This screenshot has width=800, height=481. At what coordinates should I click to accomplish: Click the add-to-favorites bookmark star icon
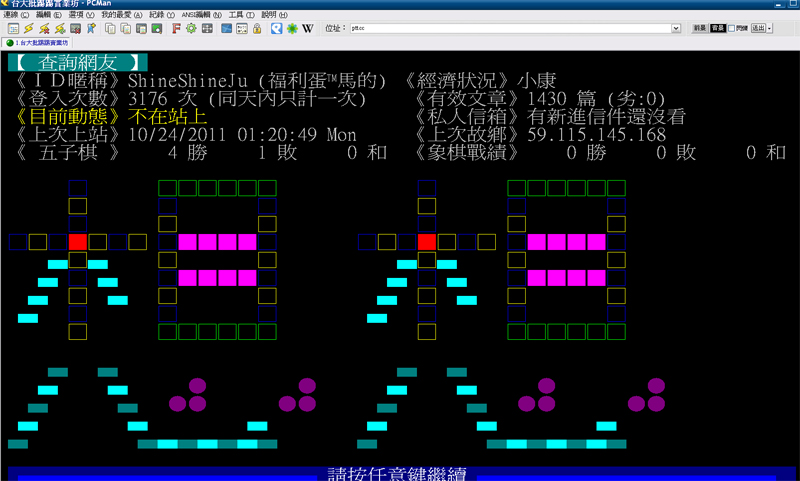click(x=91, y=29)
